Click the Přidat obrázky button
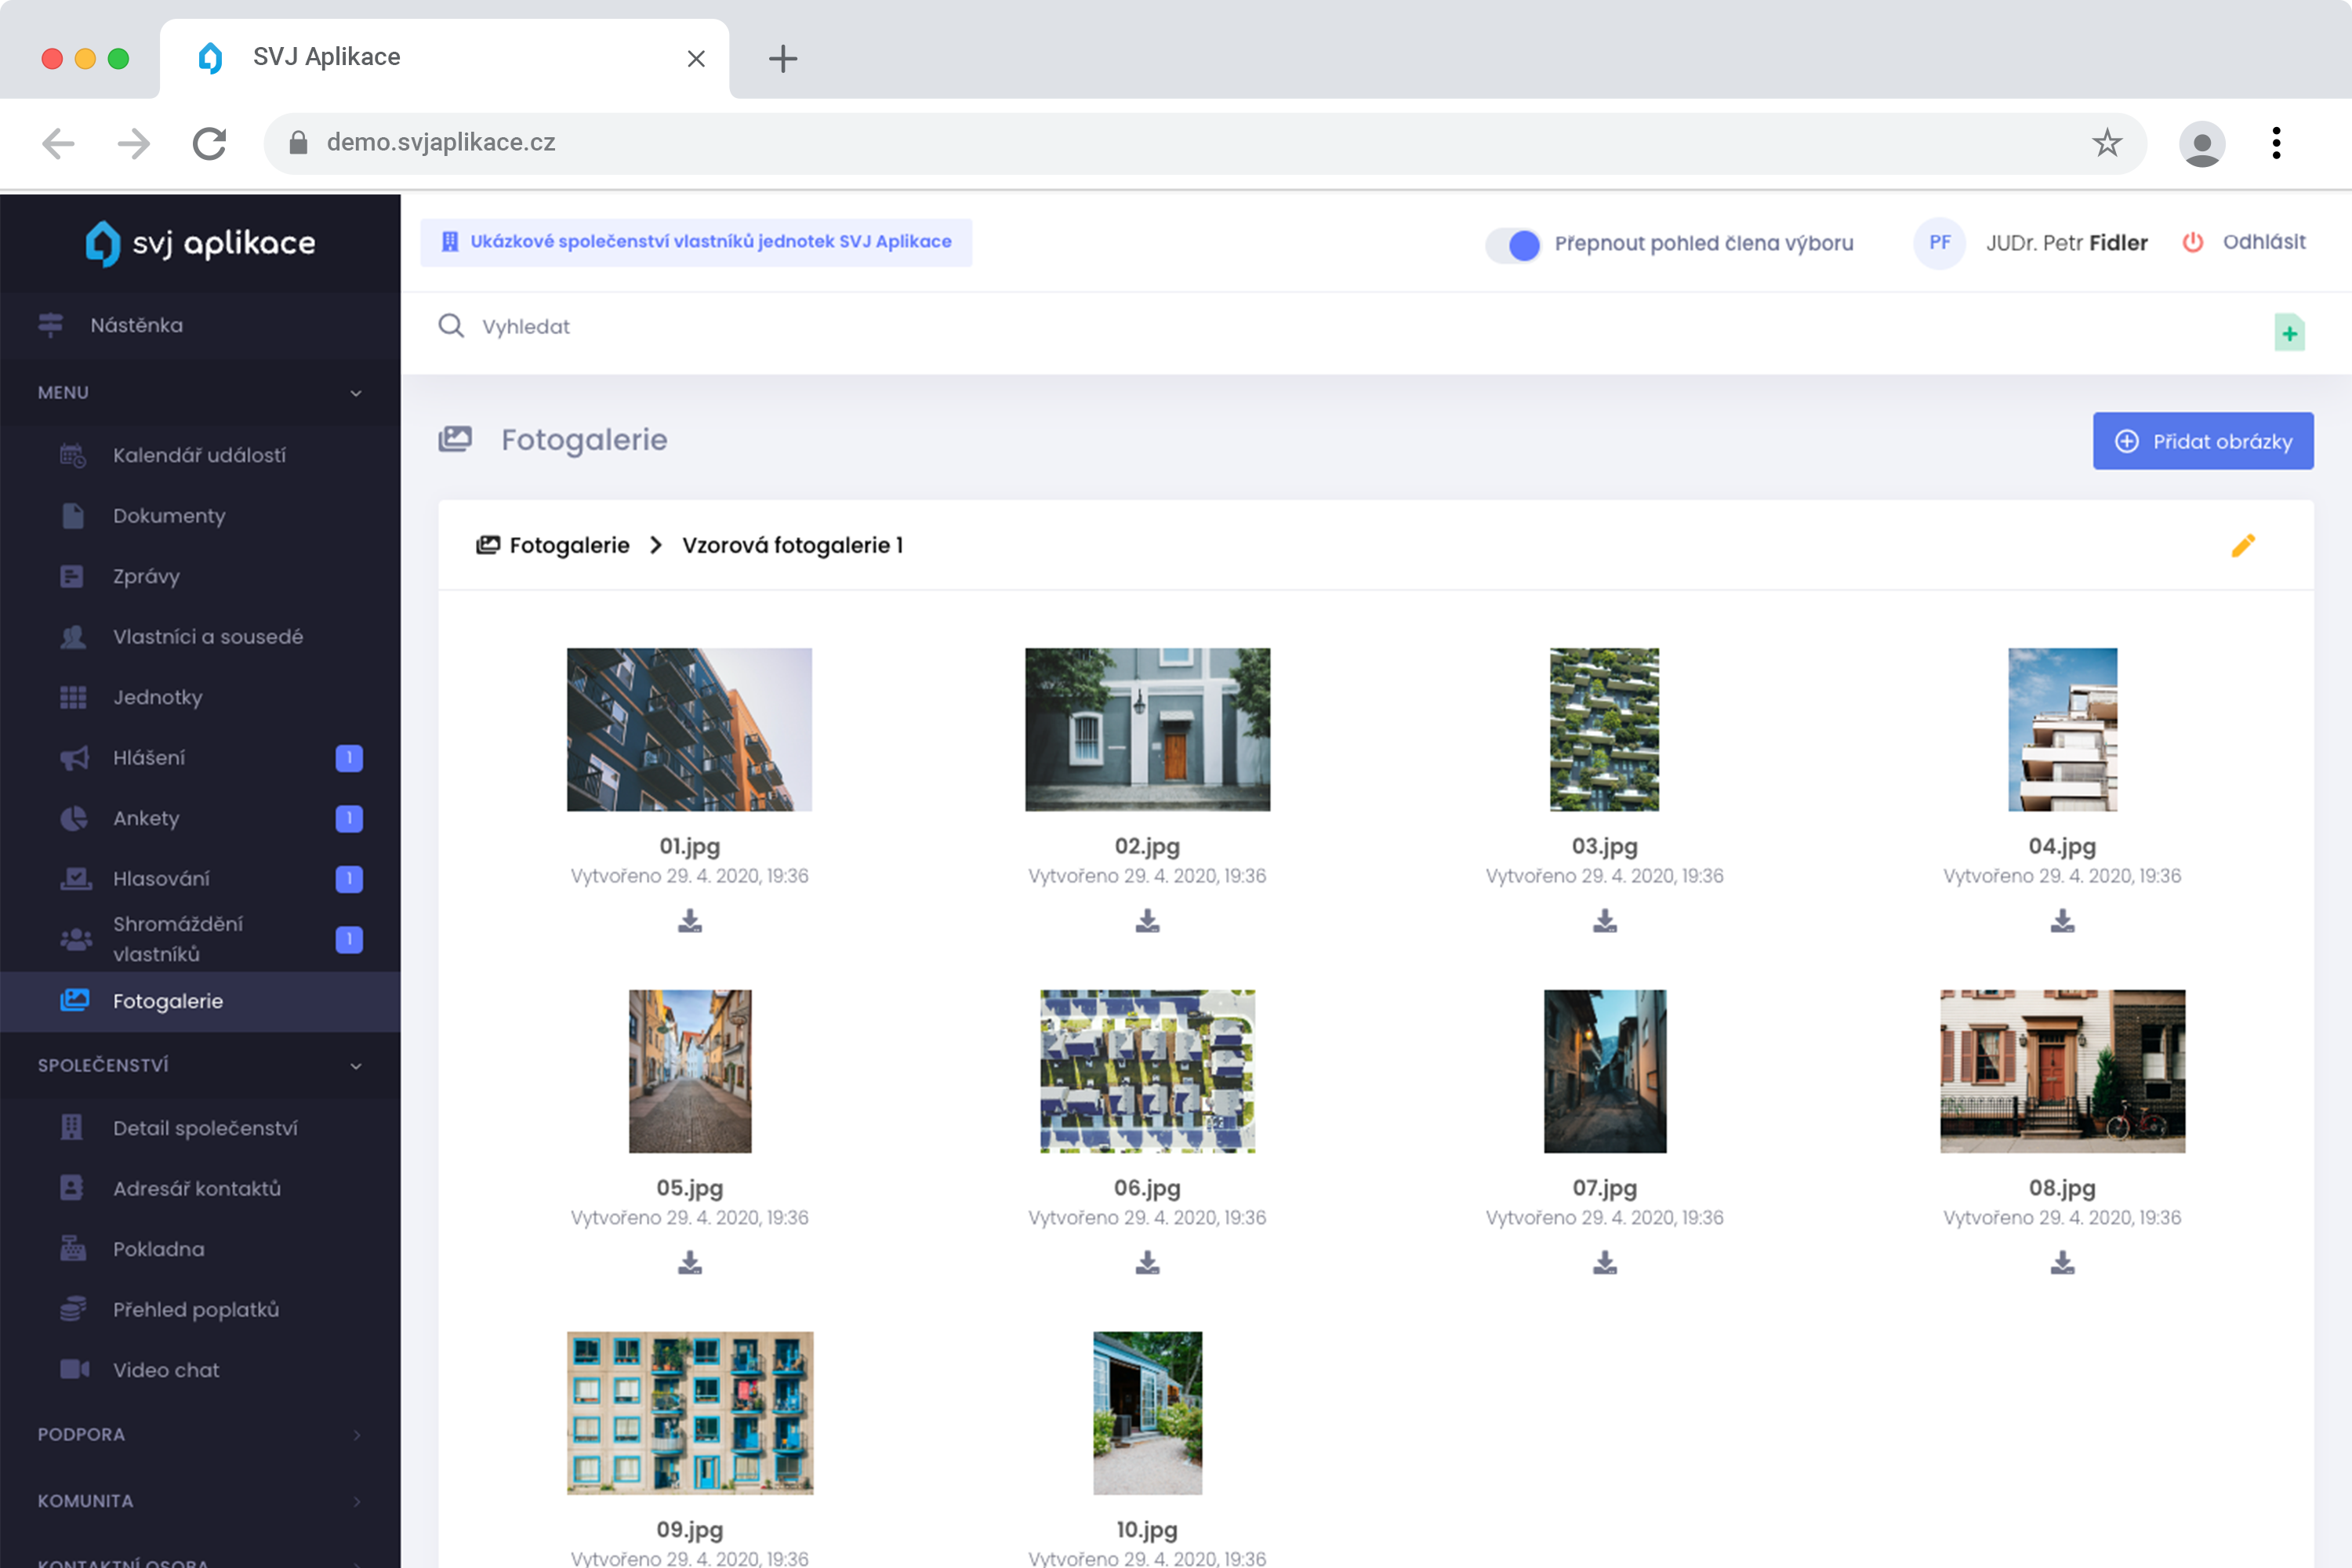 (x=2202, y=441)
